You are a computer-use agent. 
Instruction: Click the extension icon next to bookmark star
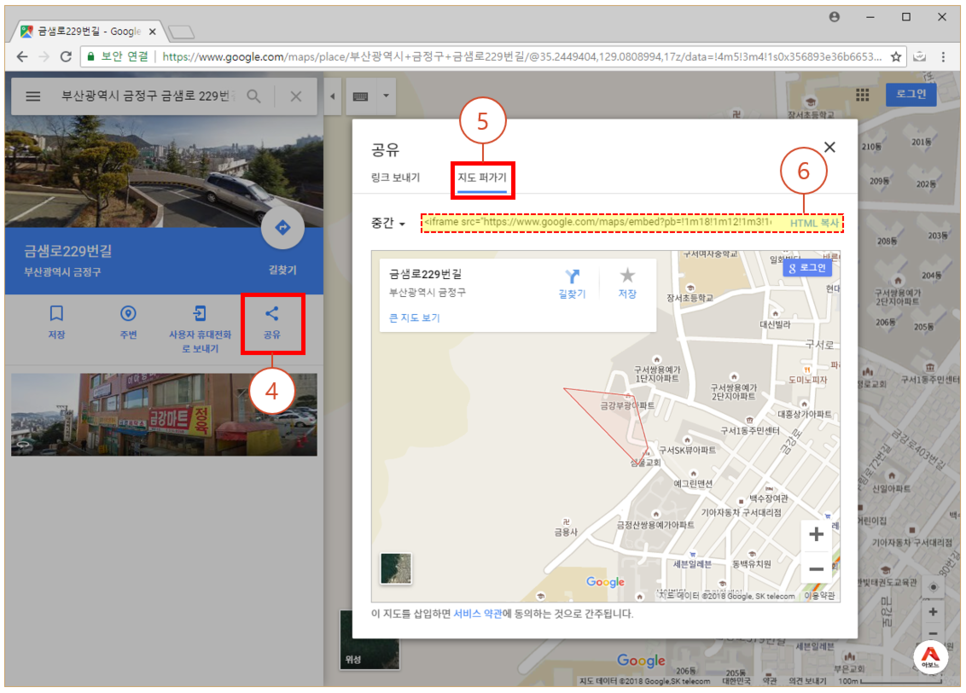click(x=920, y=57)
